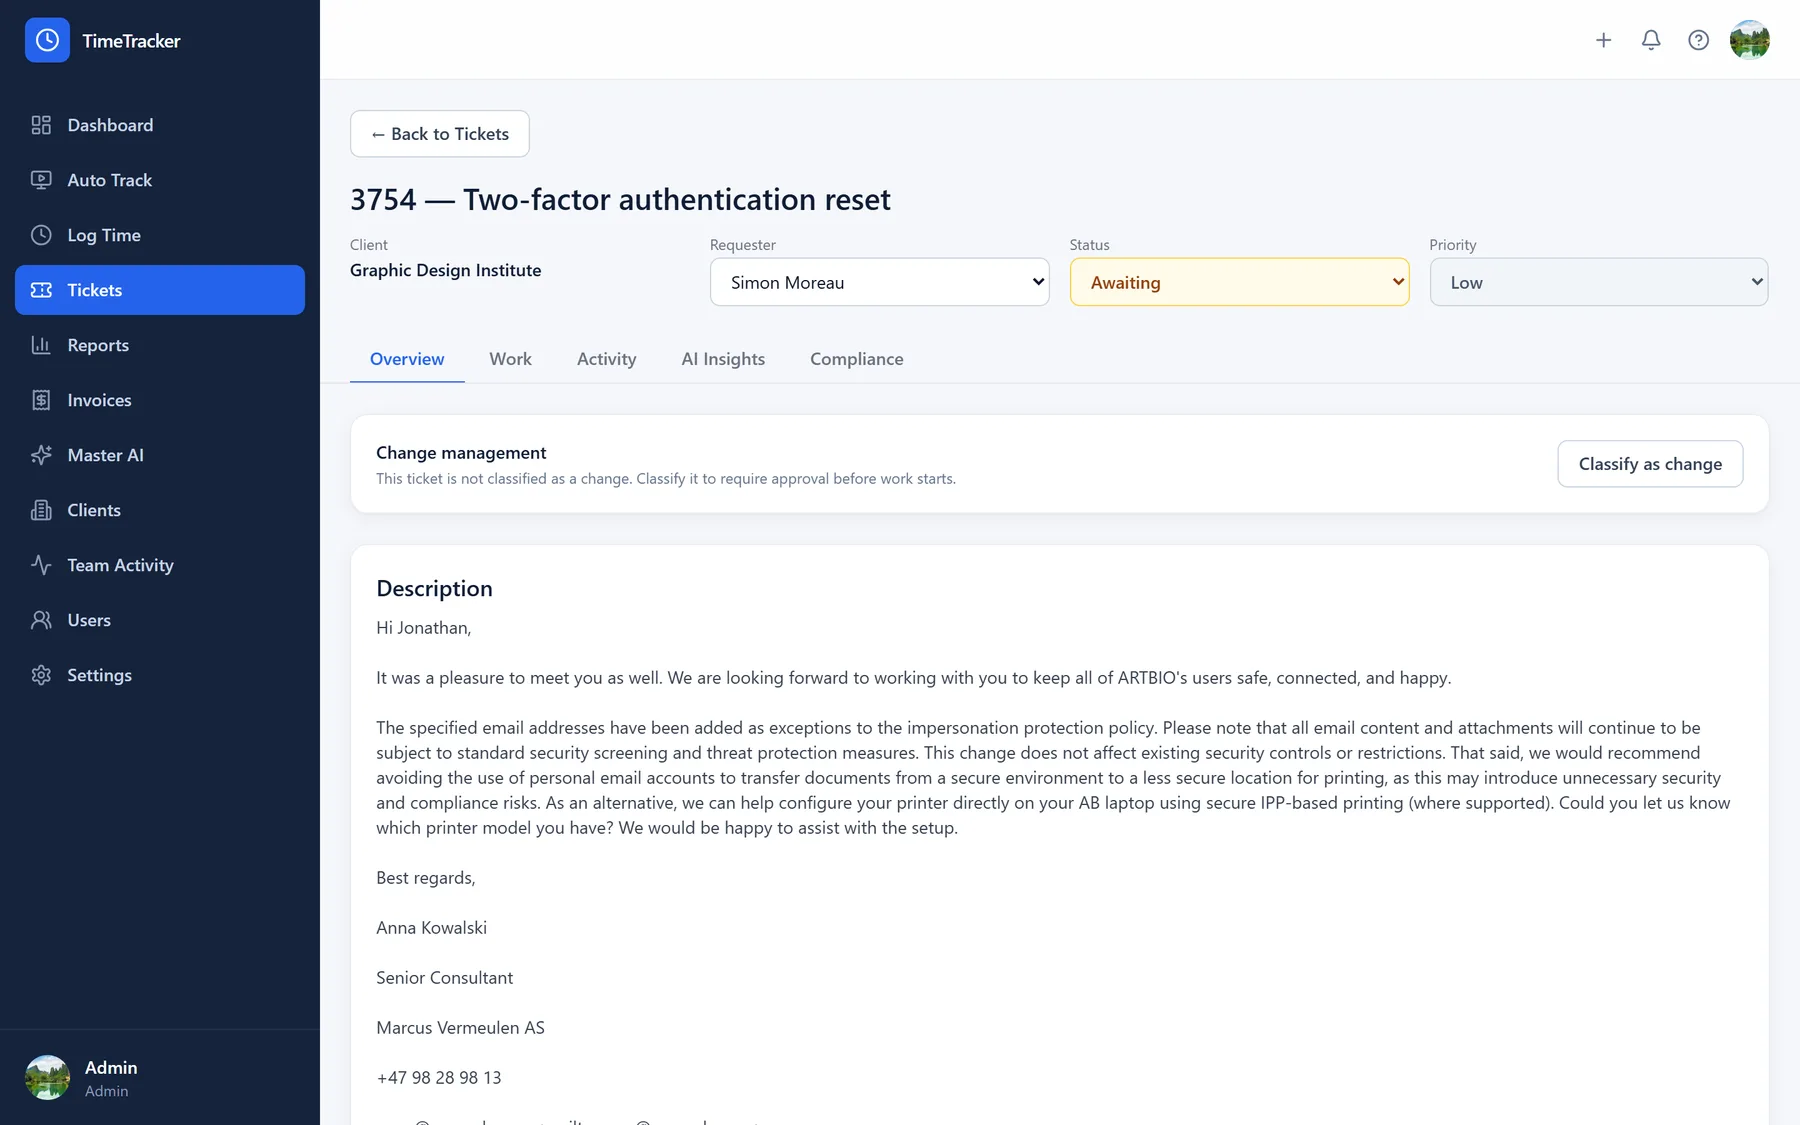
Task: Open Team Activity from the sidebar
Action: pos(160,565)
